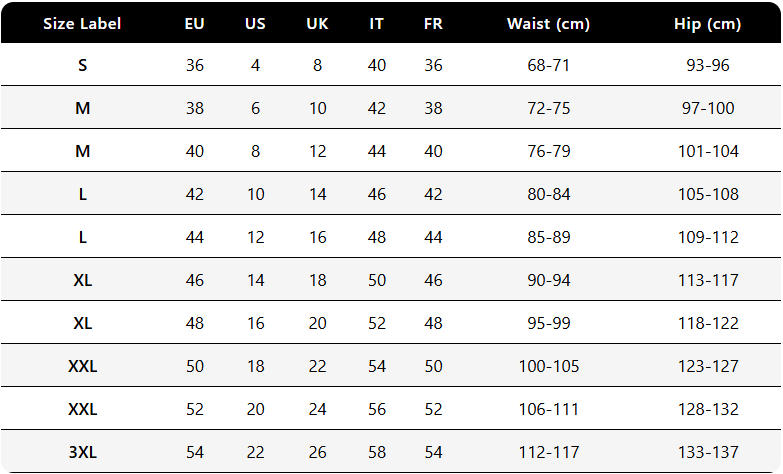Select the FR column header
783x474 pixels.
pyautogui.click(x=433, y=23)
